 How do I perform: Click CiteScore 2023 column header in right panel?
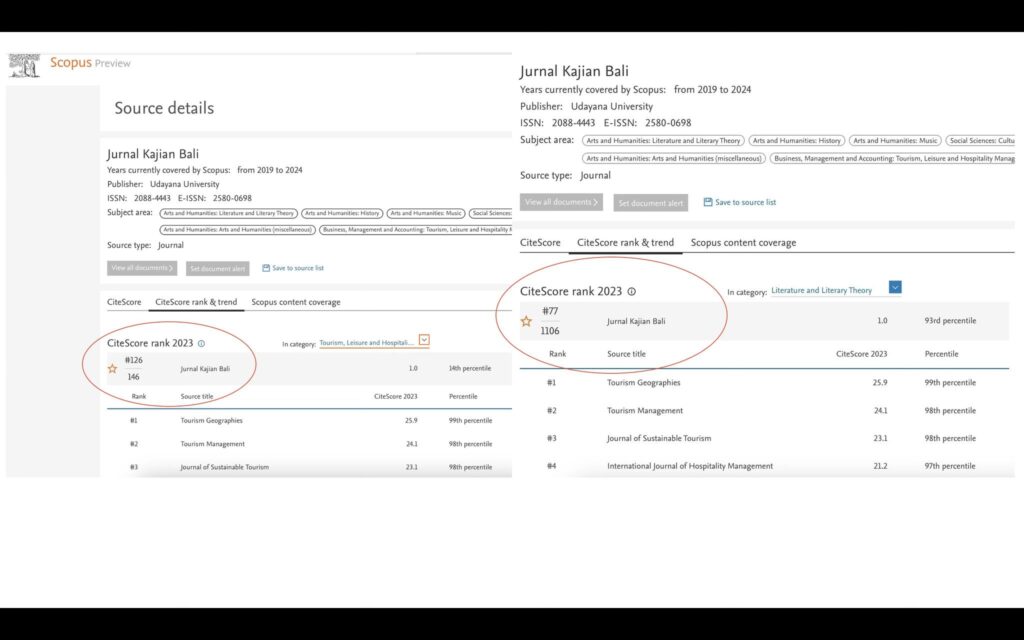[x=861, y=354]
